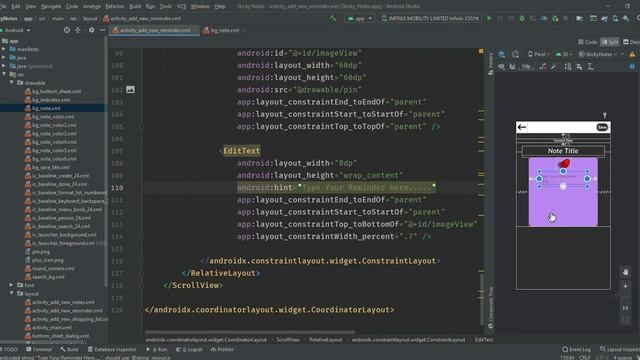Click the pan hand icon in preview
Screen dimensions: 640x360
tap(625, 272)
